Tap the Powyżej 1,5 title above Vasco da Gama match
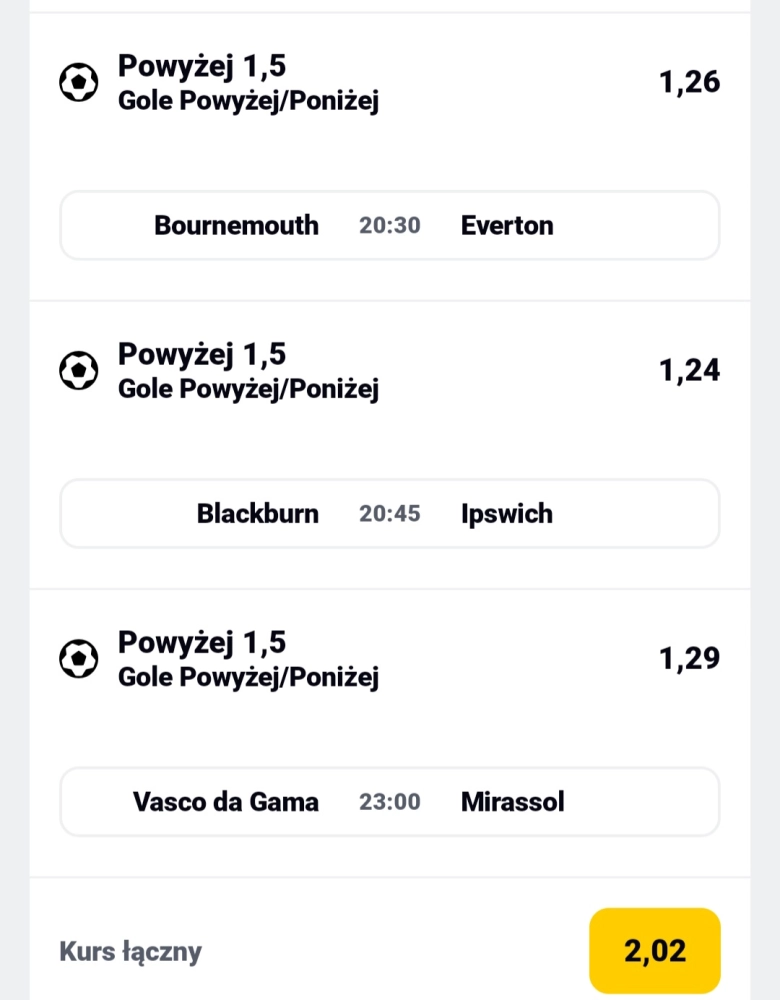Screen dimensions: 780x1000 202,642
